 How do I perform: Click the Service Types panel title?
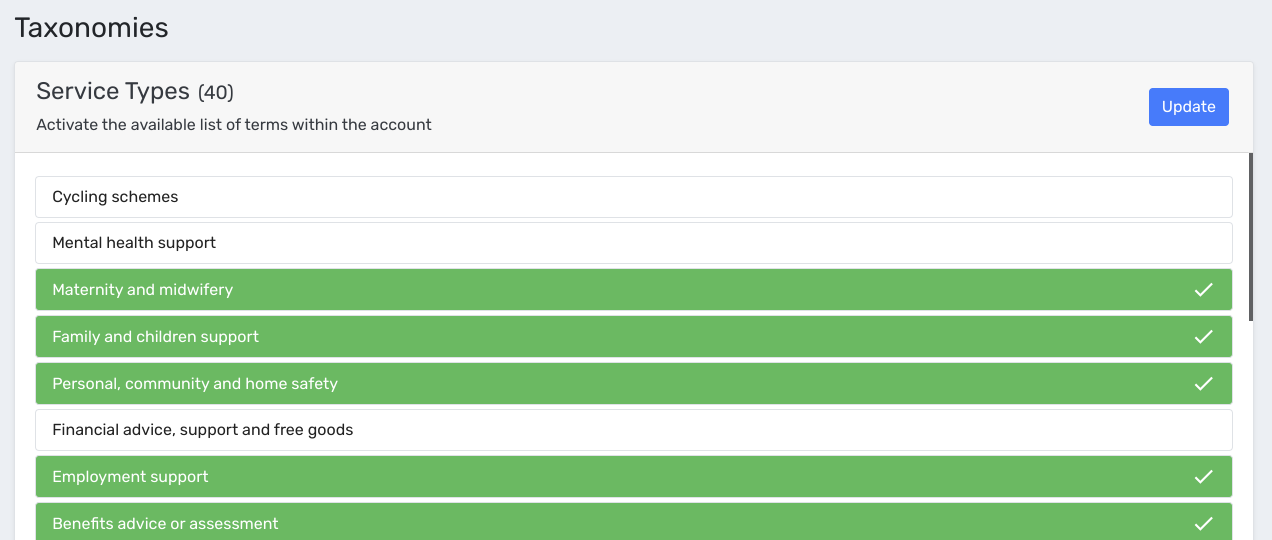pos(113,91)
